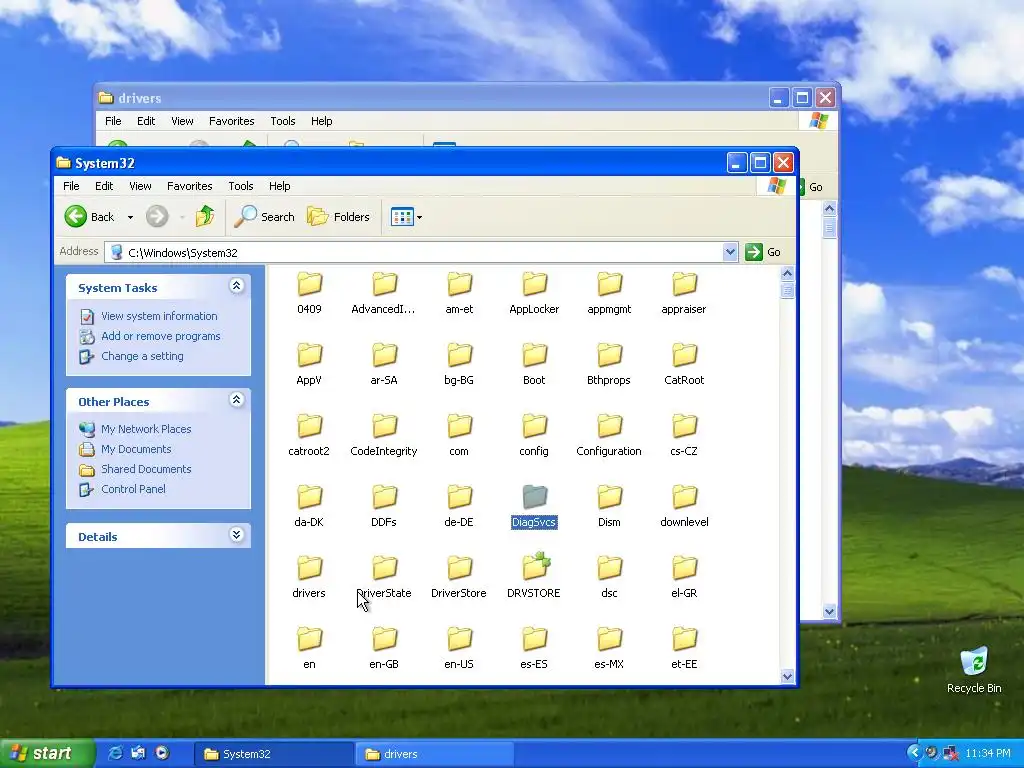Viewport: 1024px width, 768px height.
Task: Click System32 scrollbar up arrow
Action: tap(787, 274)
